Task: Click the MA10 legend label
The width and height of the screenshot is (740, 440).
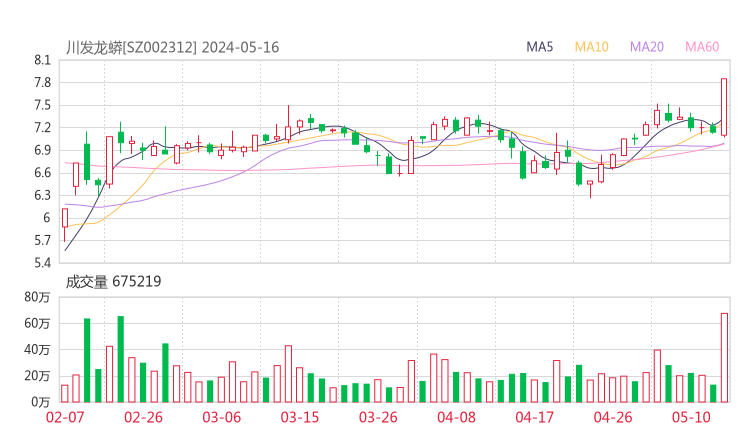Action: coord(591,47)
